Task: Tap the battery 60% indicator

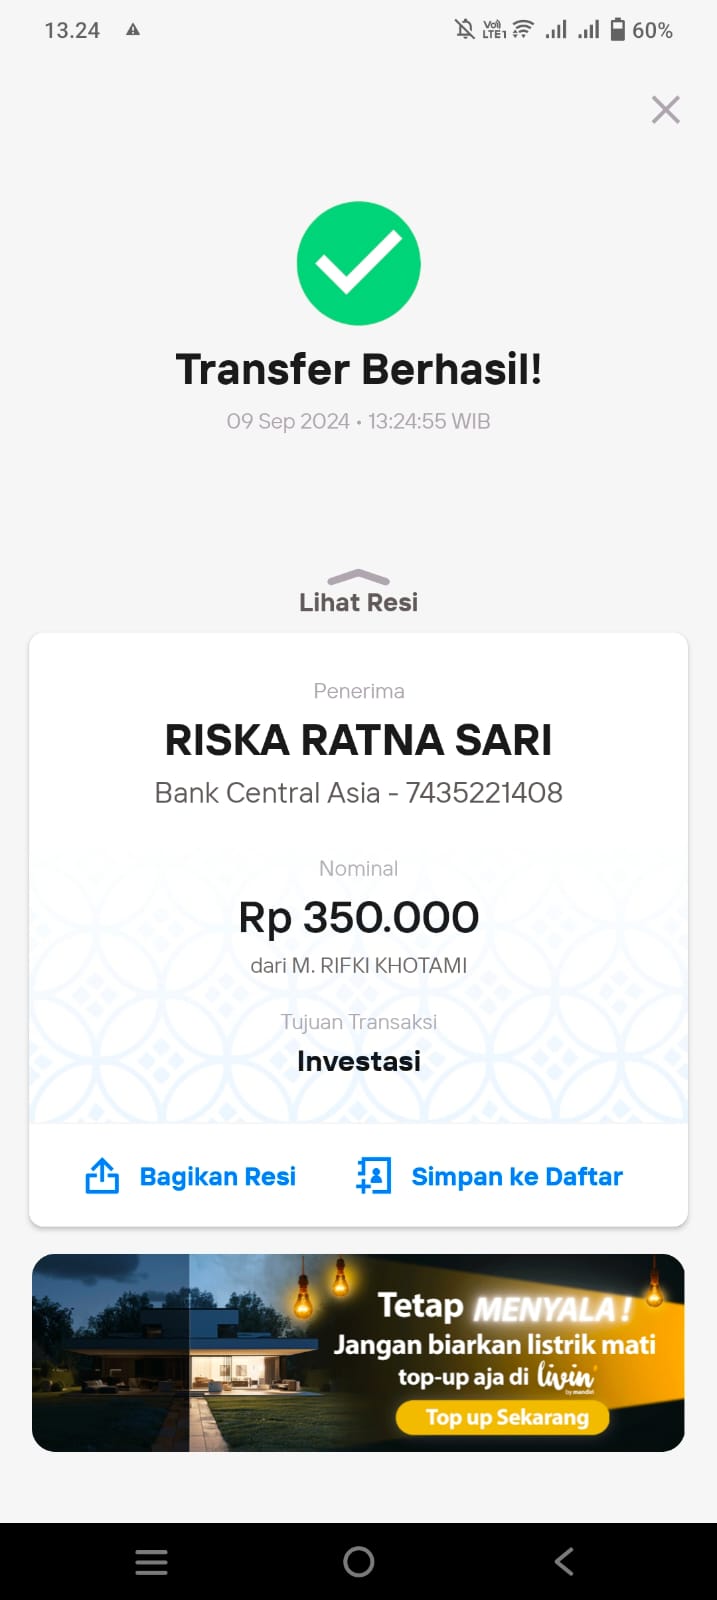Action: (x=641, y=30)
